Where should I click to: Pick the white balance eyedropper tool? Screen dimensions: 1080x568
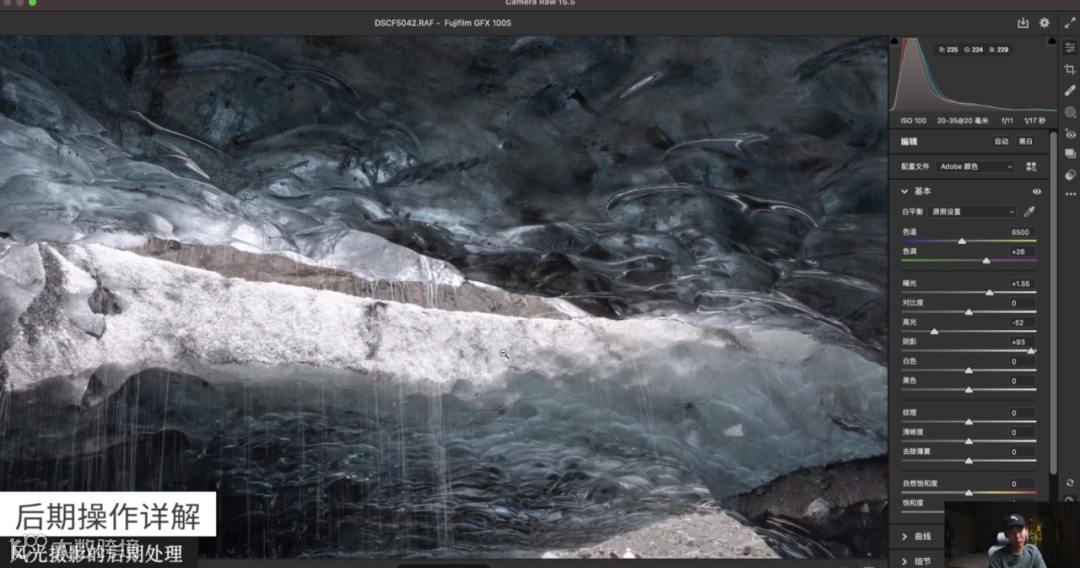click(x=1030, y=211)
